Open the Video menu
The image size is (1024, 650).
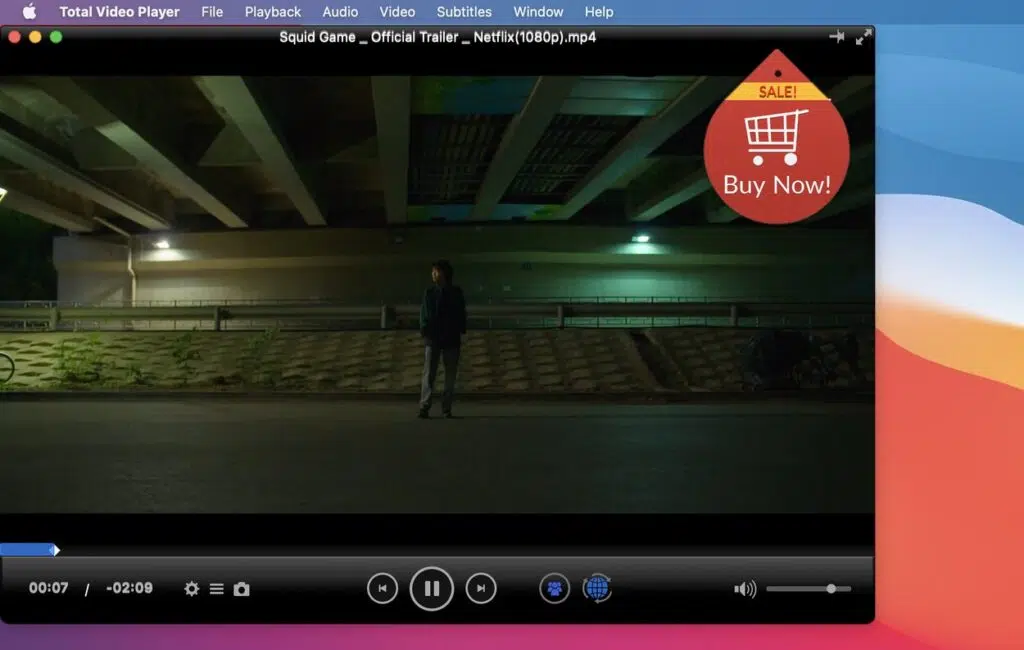[397, 11]
